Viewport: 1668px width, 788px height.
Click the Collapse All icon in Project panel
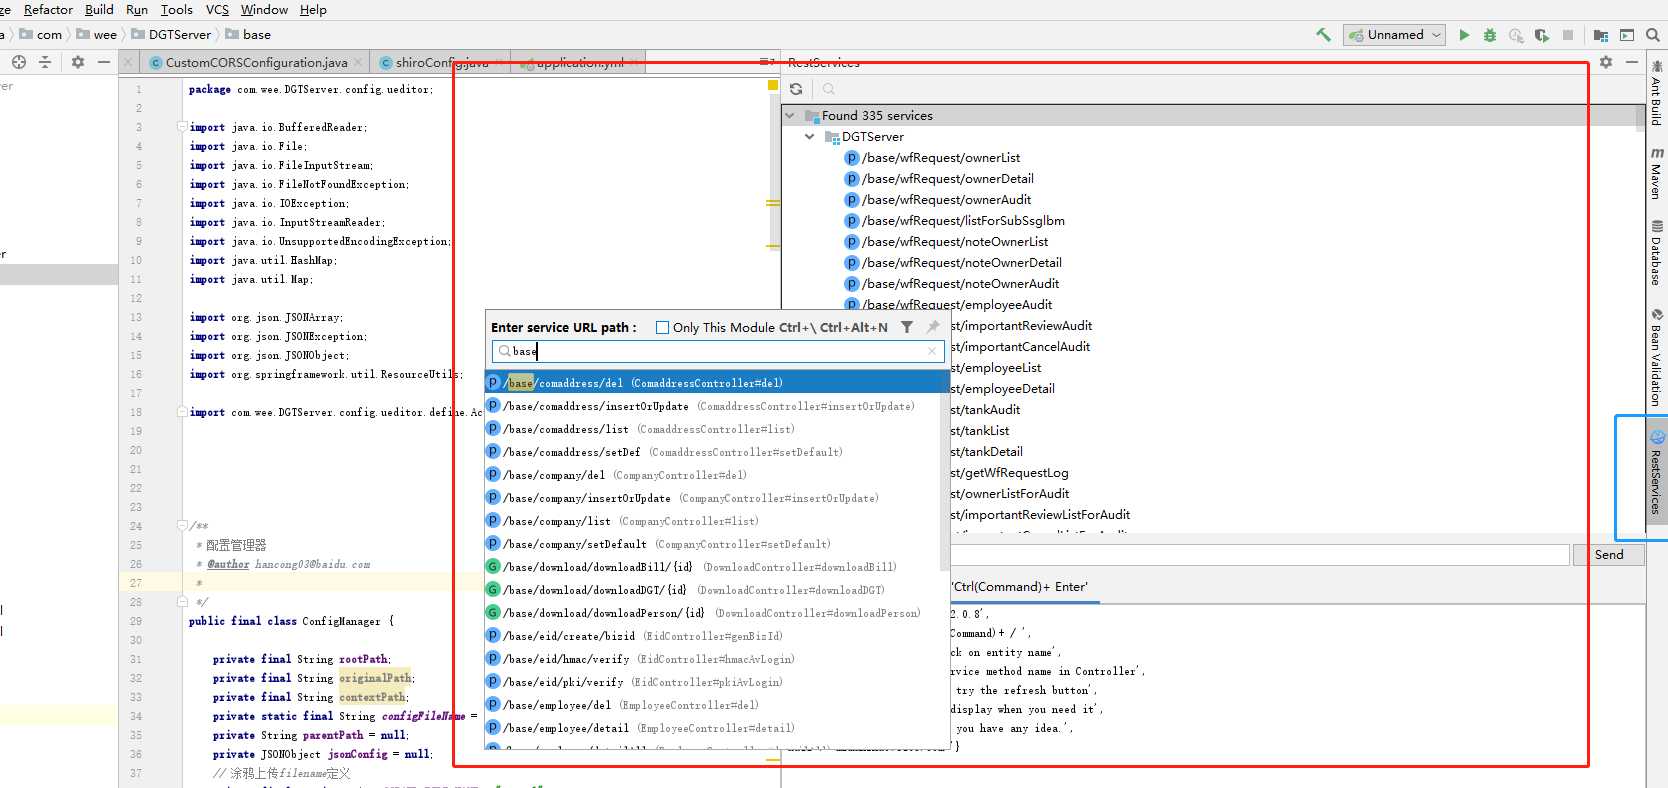(x=45, y=62)
